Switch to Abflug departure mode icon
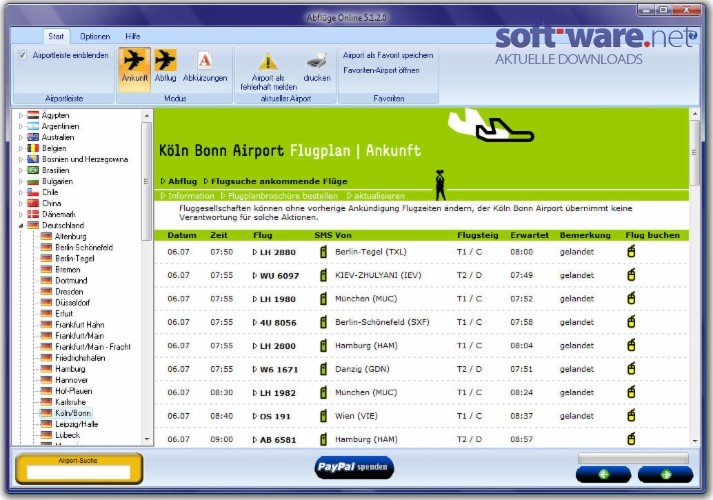This screenshot has width=713, height=500. tap(165, 66)
